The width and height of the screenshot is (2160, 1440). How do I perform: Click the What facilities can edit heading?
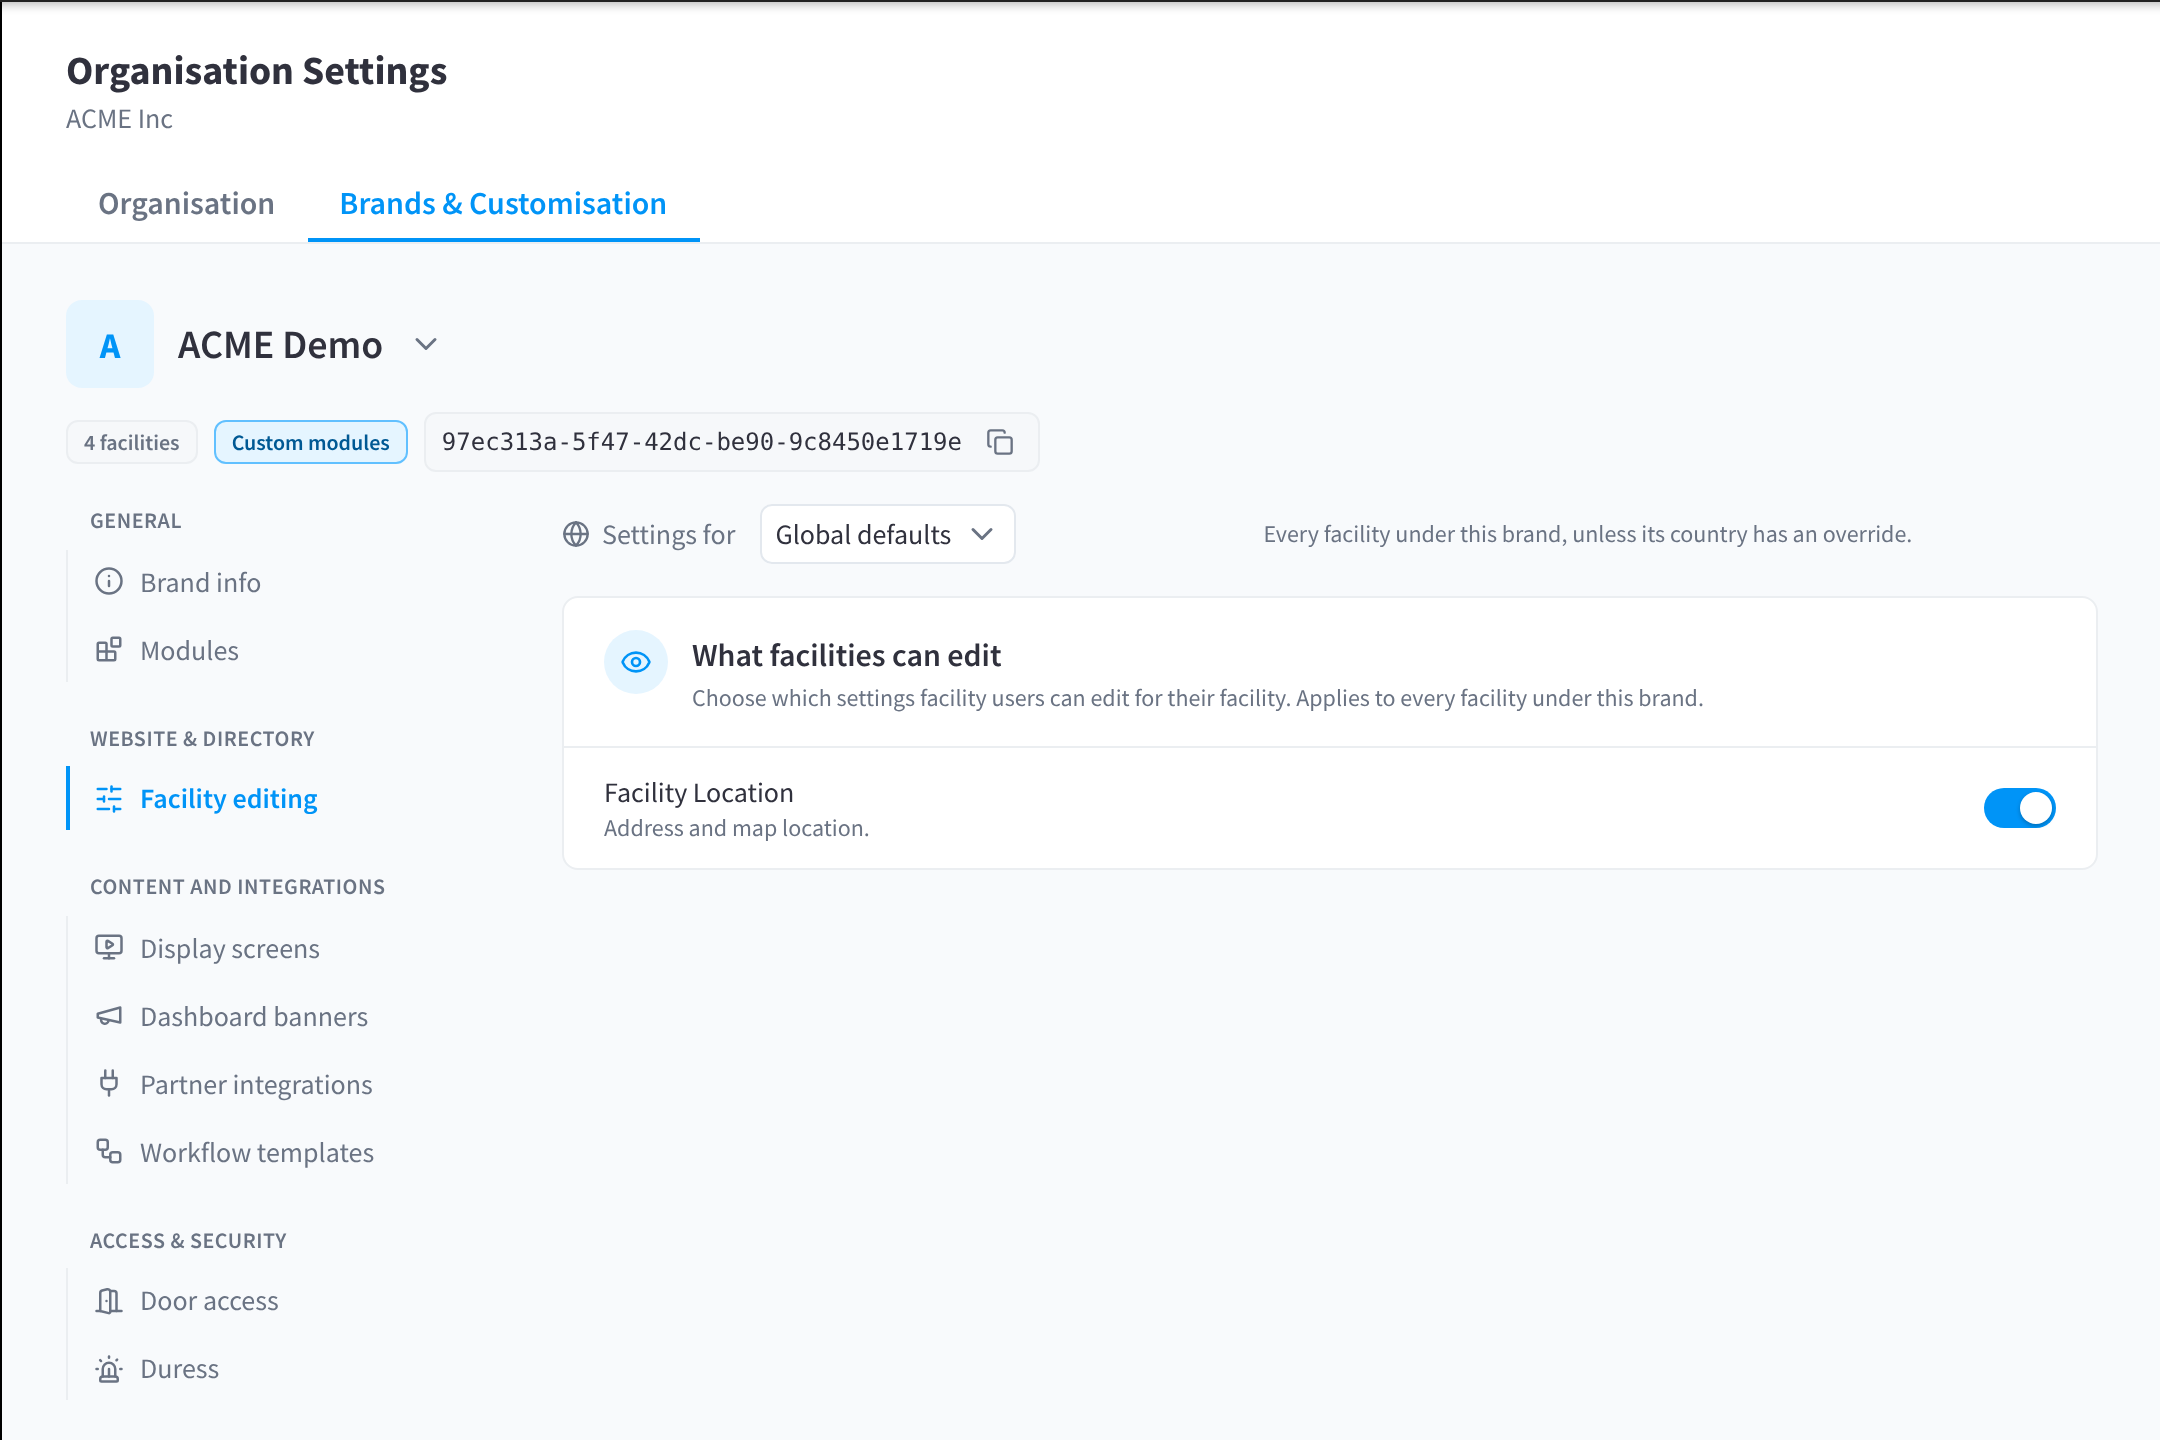[x=846, y=655]
